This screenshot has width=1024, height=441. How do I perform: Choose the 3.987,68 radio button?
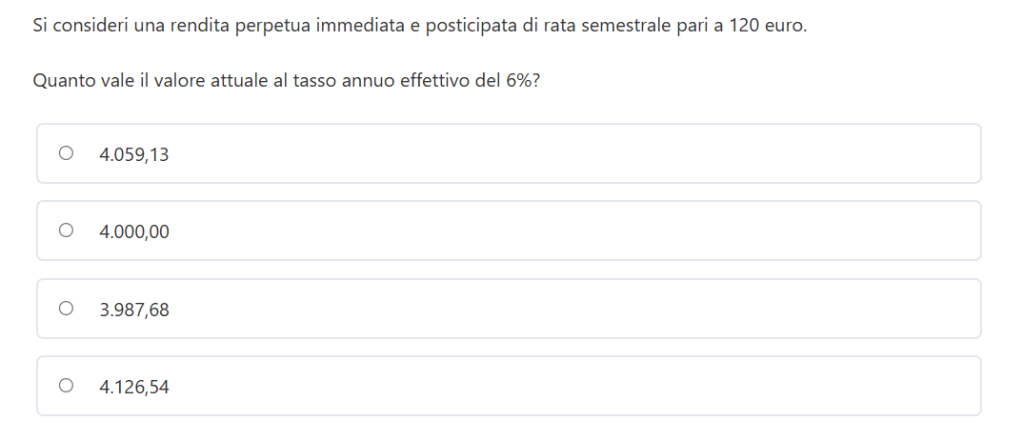click(66, 309)
